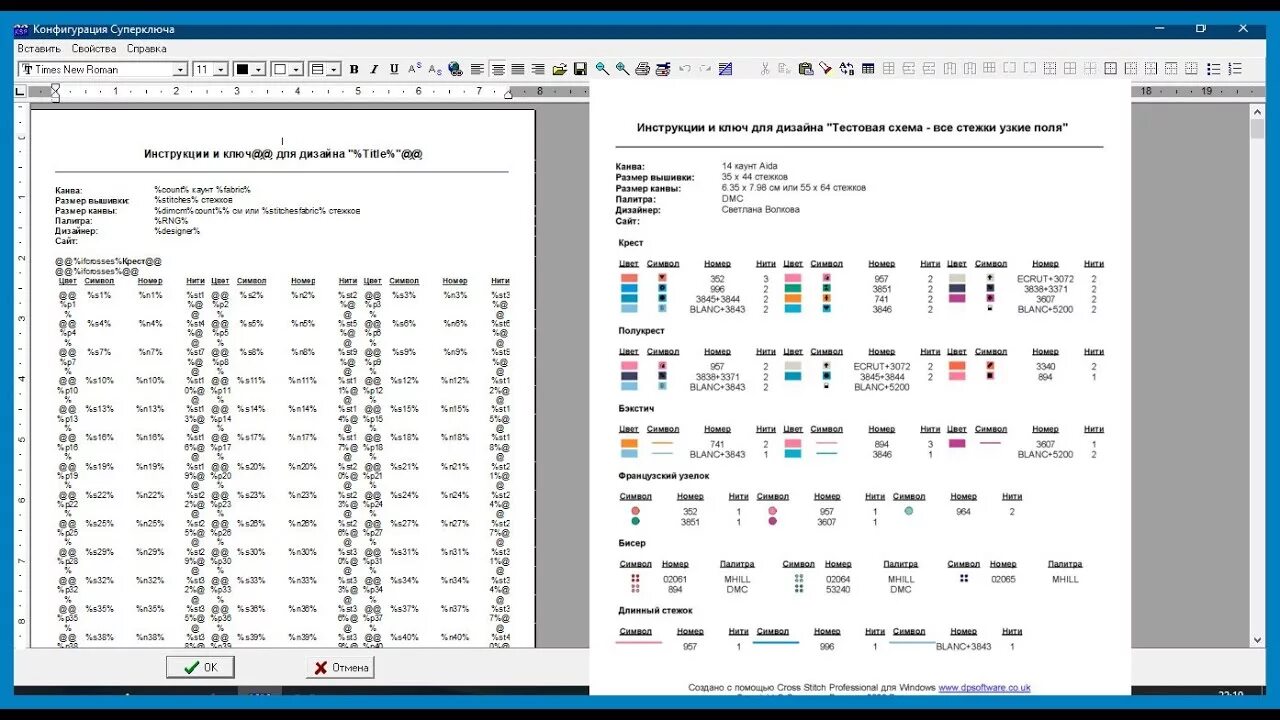
Task: Open the www.dpsoftware.co.uk link
Action: click(x=984, y=687)
